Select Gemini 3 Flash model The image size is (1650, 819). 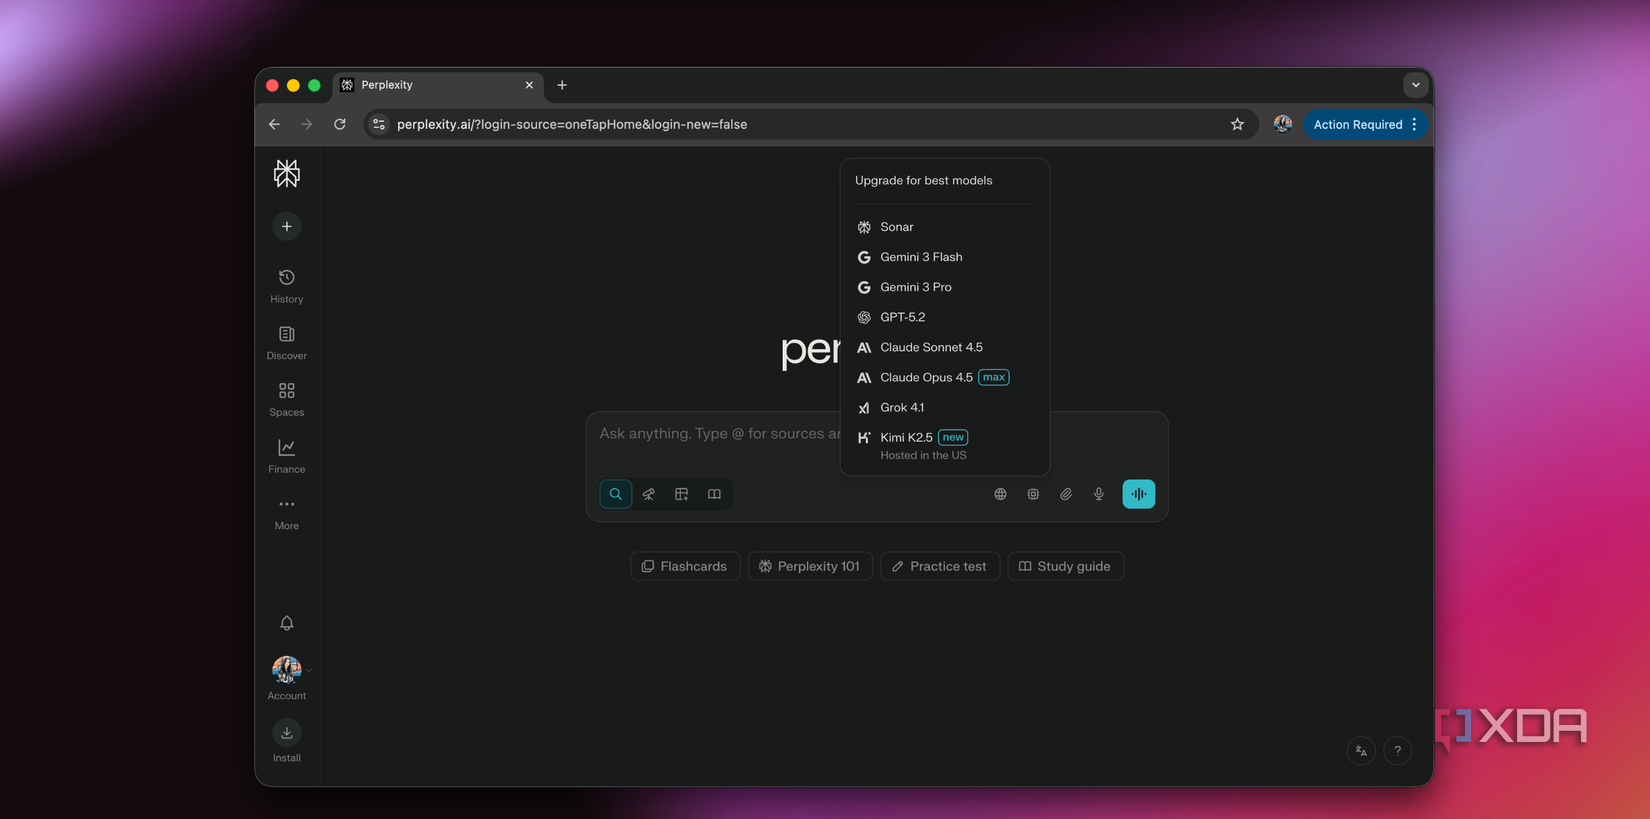point(945,257)
